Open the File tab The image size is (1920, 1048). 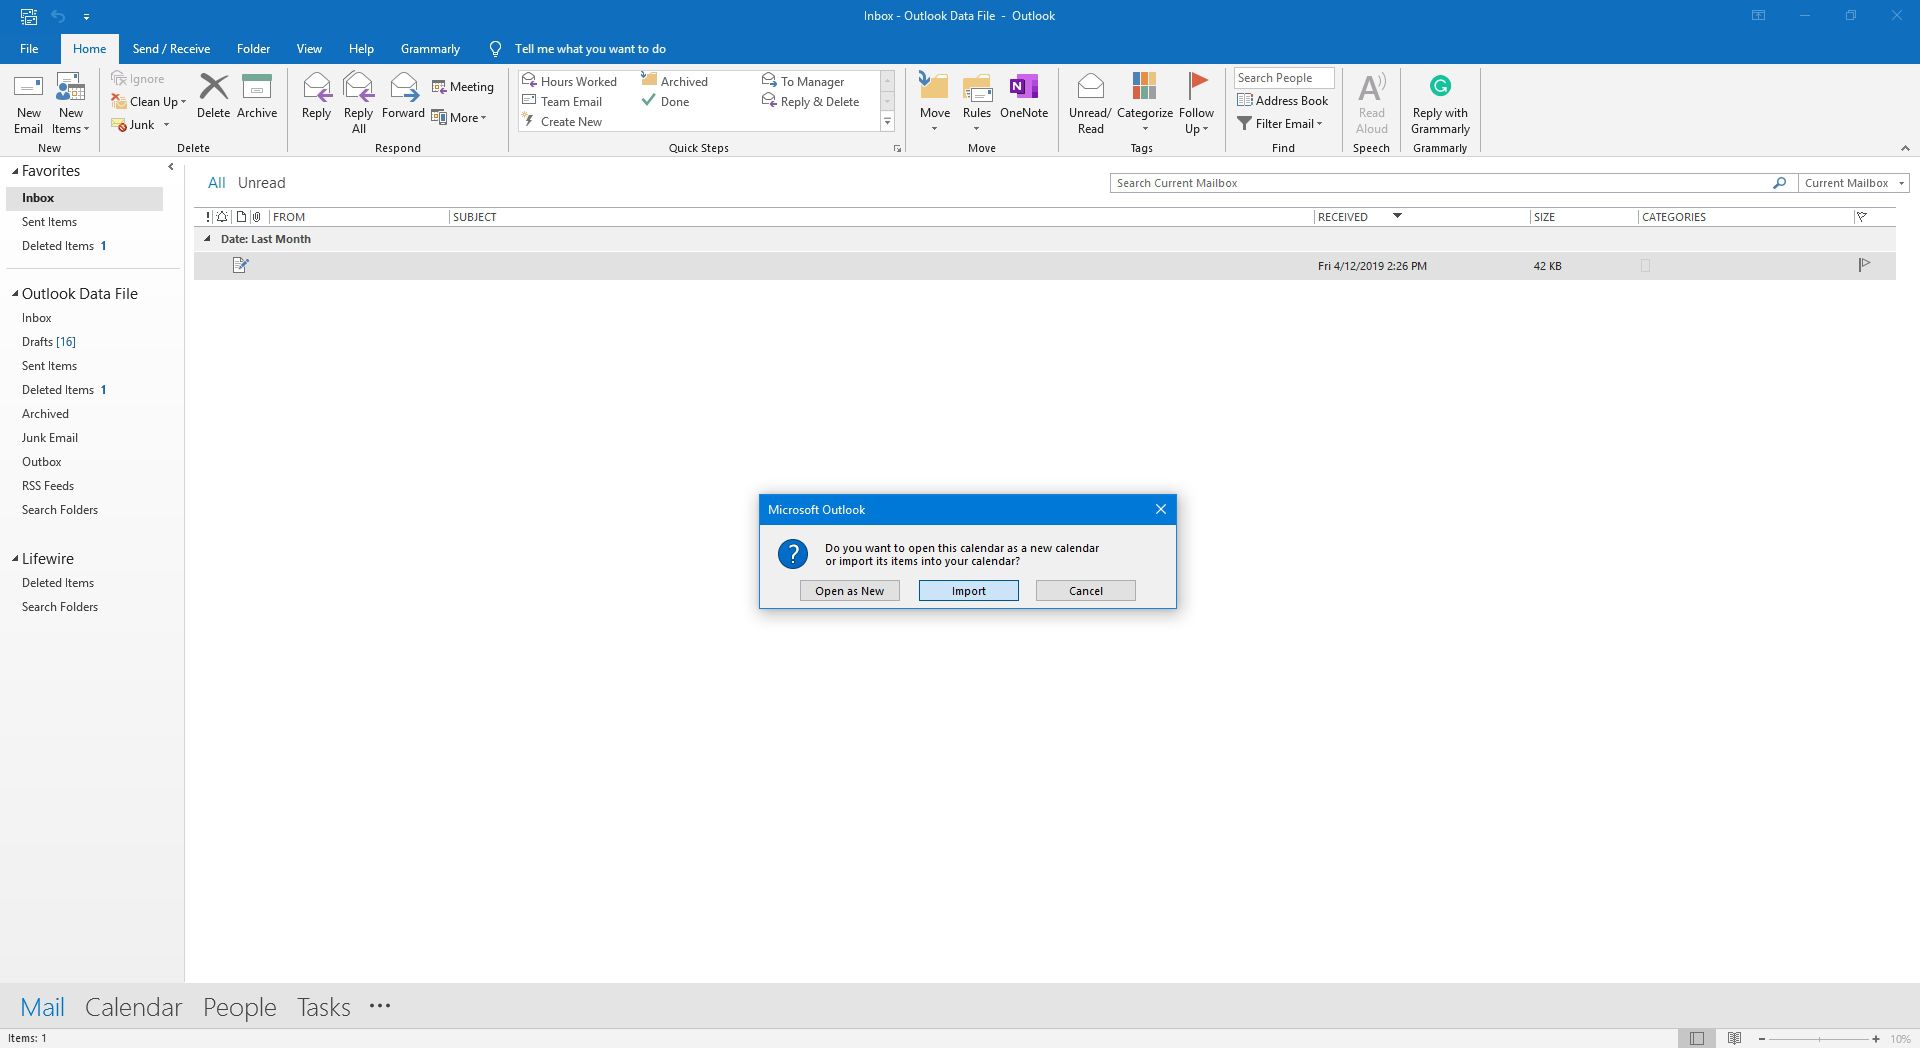click(x=29, y=48)
